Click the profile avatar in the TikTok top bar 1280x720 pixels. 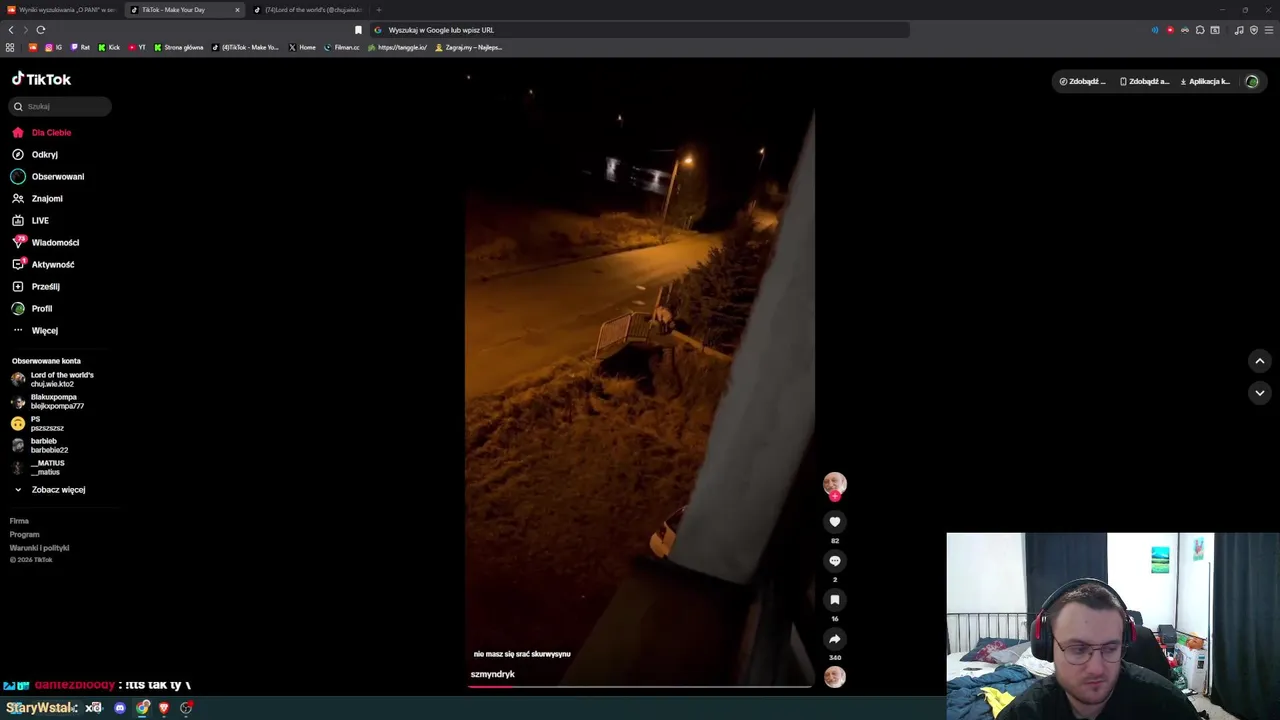(x=1252, y=82)
